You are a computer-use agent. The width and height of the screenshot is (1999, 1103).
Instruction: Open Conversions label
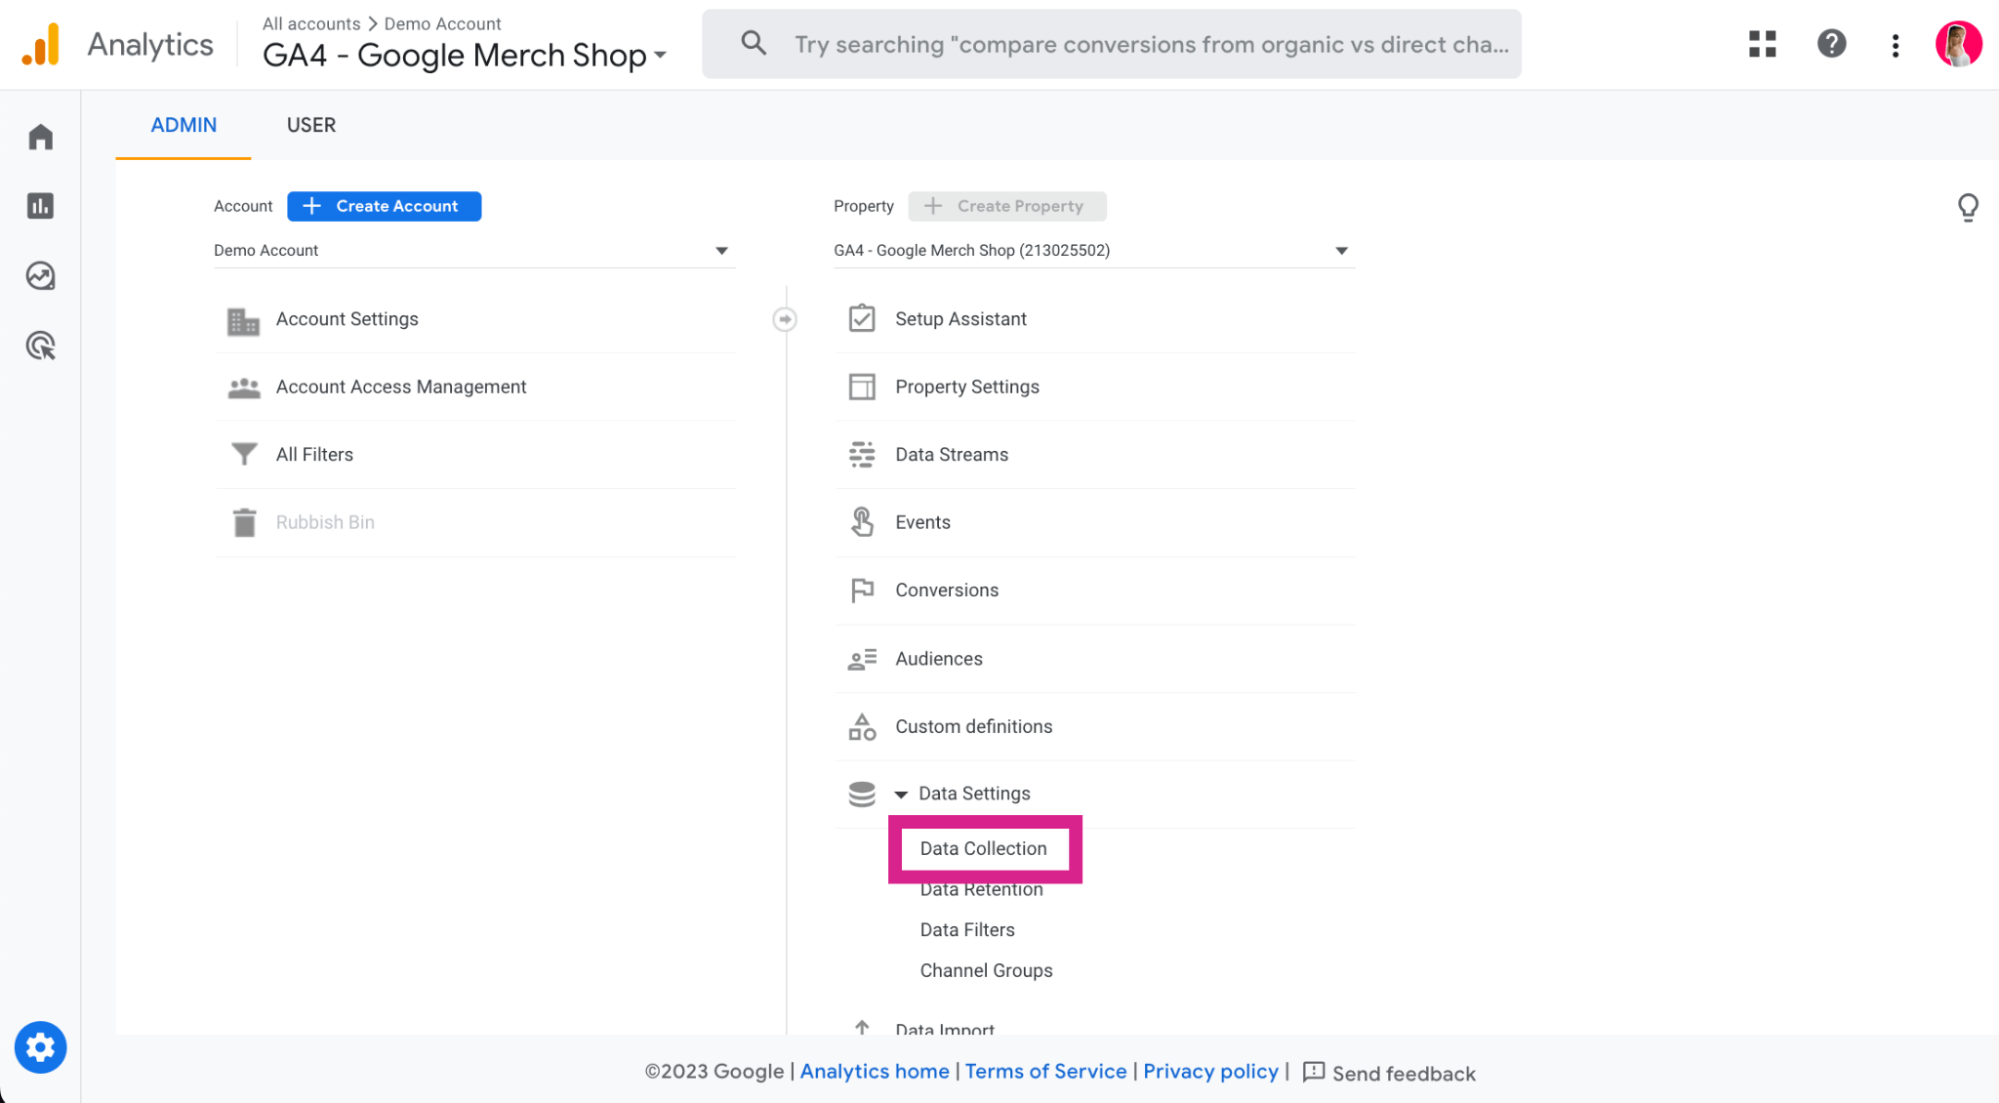[x=946, y=590]
